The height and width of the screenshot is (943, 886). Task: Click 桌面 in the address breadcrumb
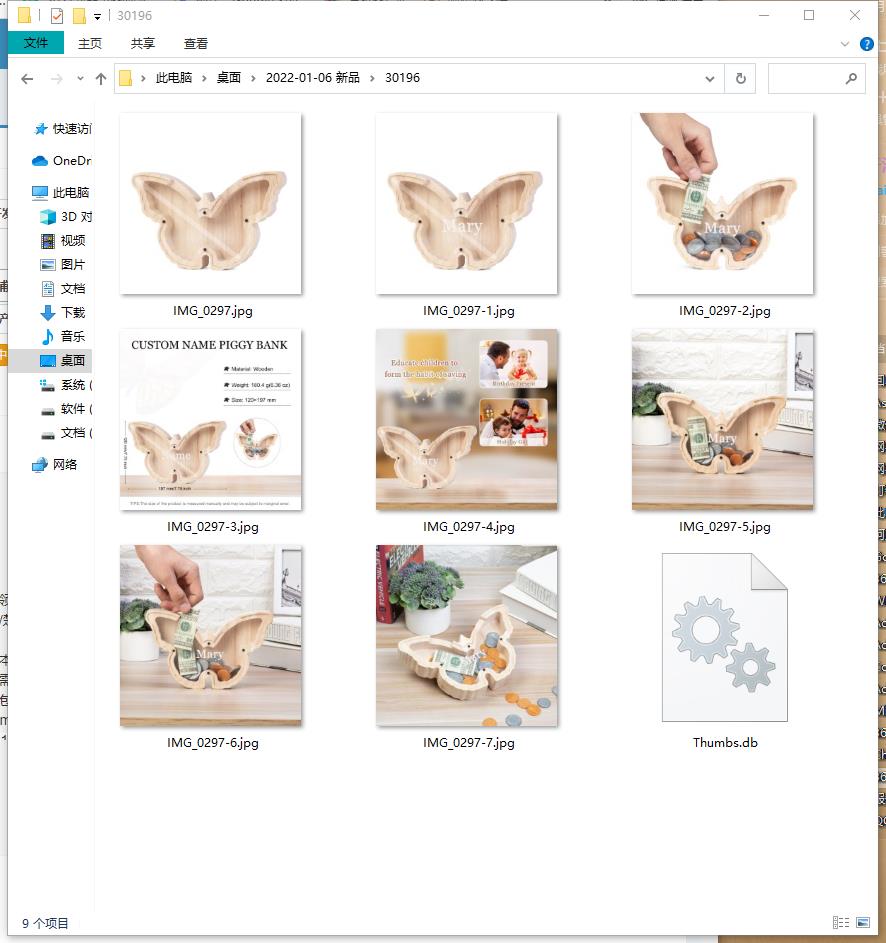click(229, 78)
